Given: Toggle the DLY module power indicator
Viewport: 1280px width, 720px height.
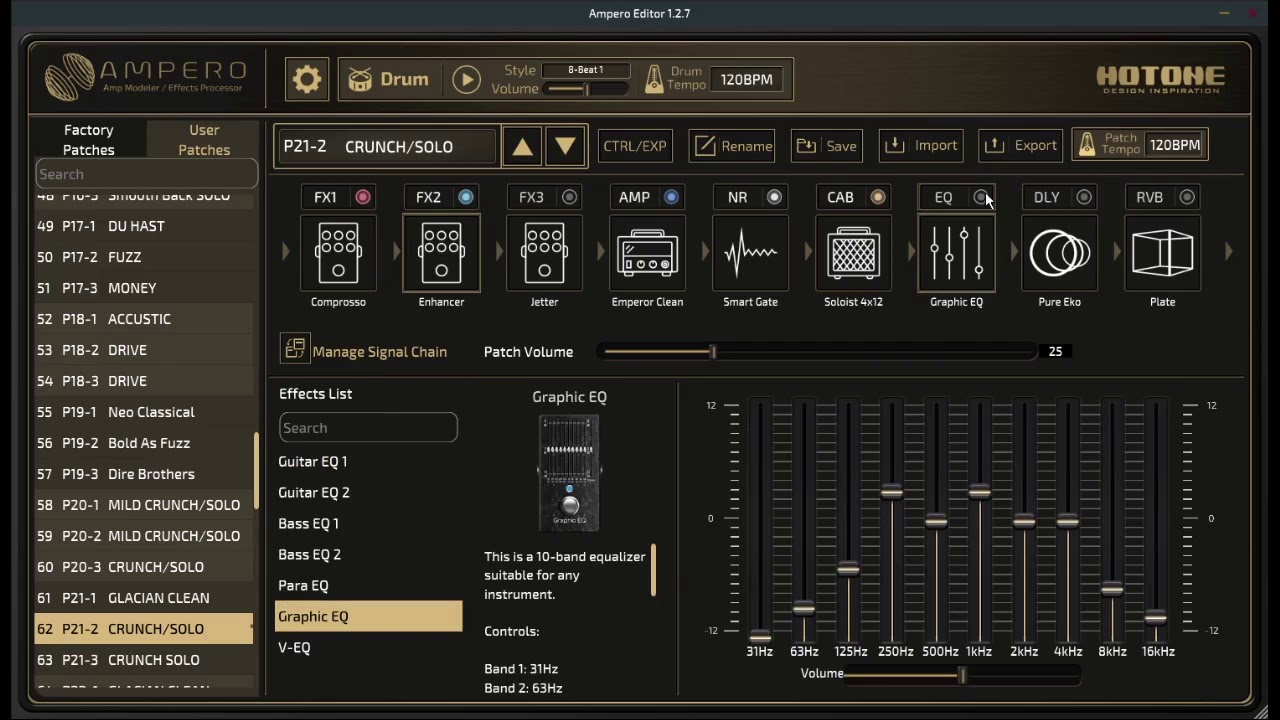Looking at the screenshot, I should (x=1084, y=197).
